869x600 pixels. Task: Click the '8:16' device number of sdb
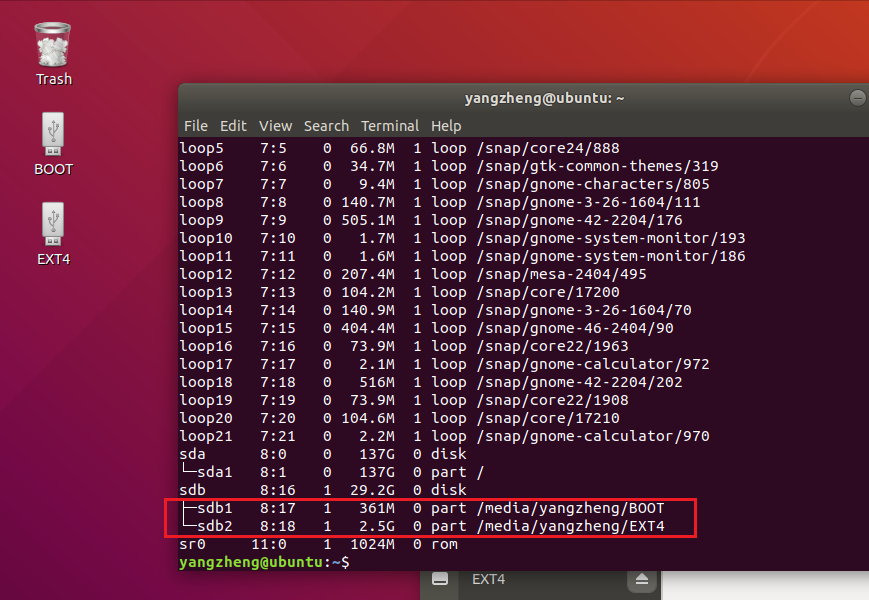[x=278, y=490]
